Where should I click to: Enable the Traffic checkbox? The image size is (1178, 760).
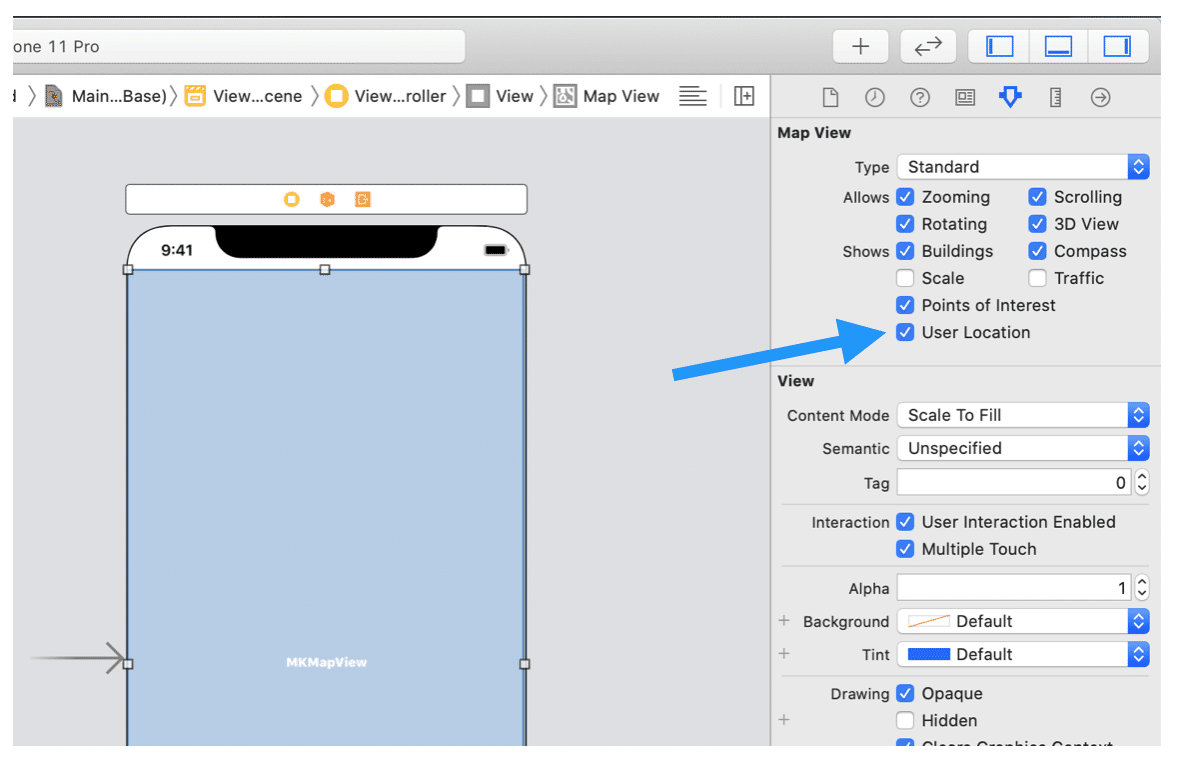click(1038, 278)
